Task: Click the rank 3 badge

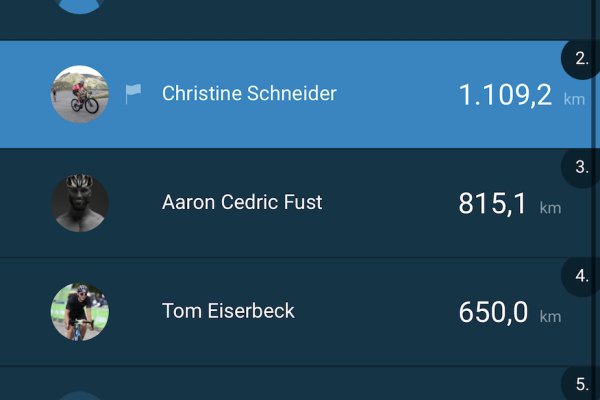Action: (x=582, y=168)
